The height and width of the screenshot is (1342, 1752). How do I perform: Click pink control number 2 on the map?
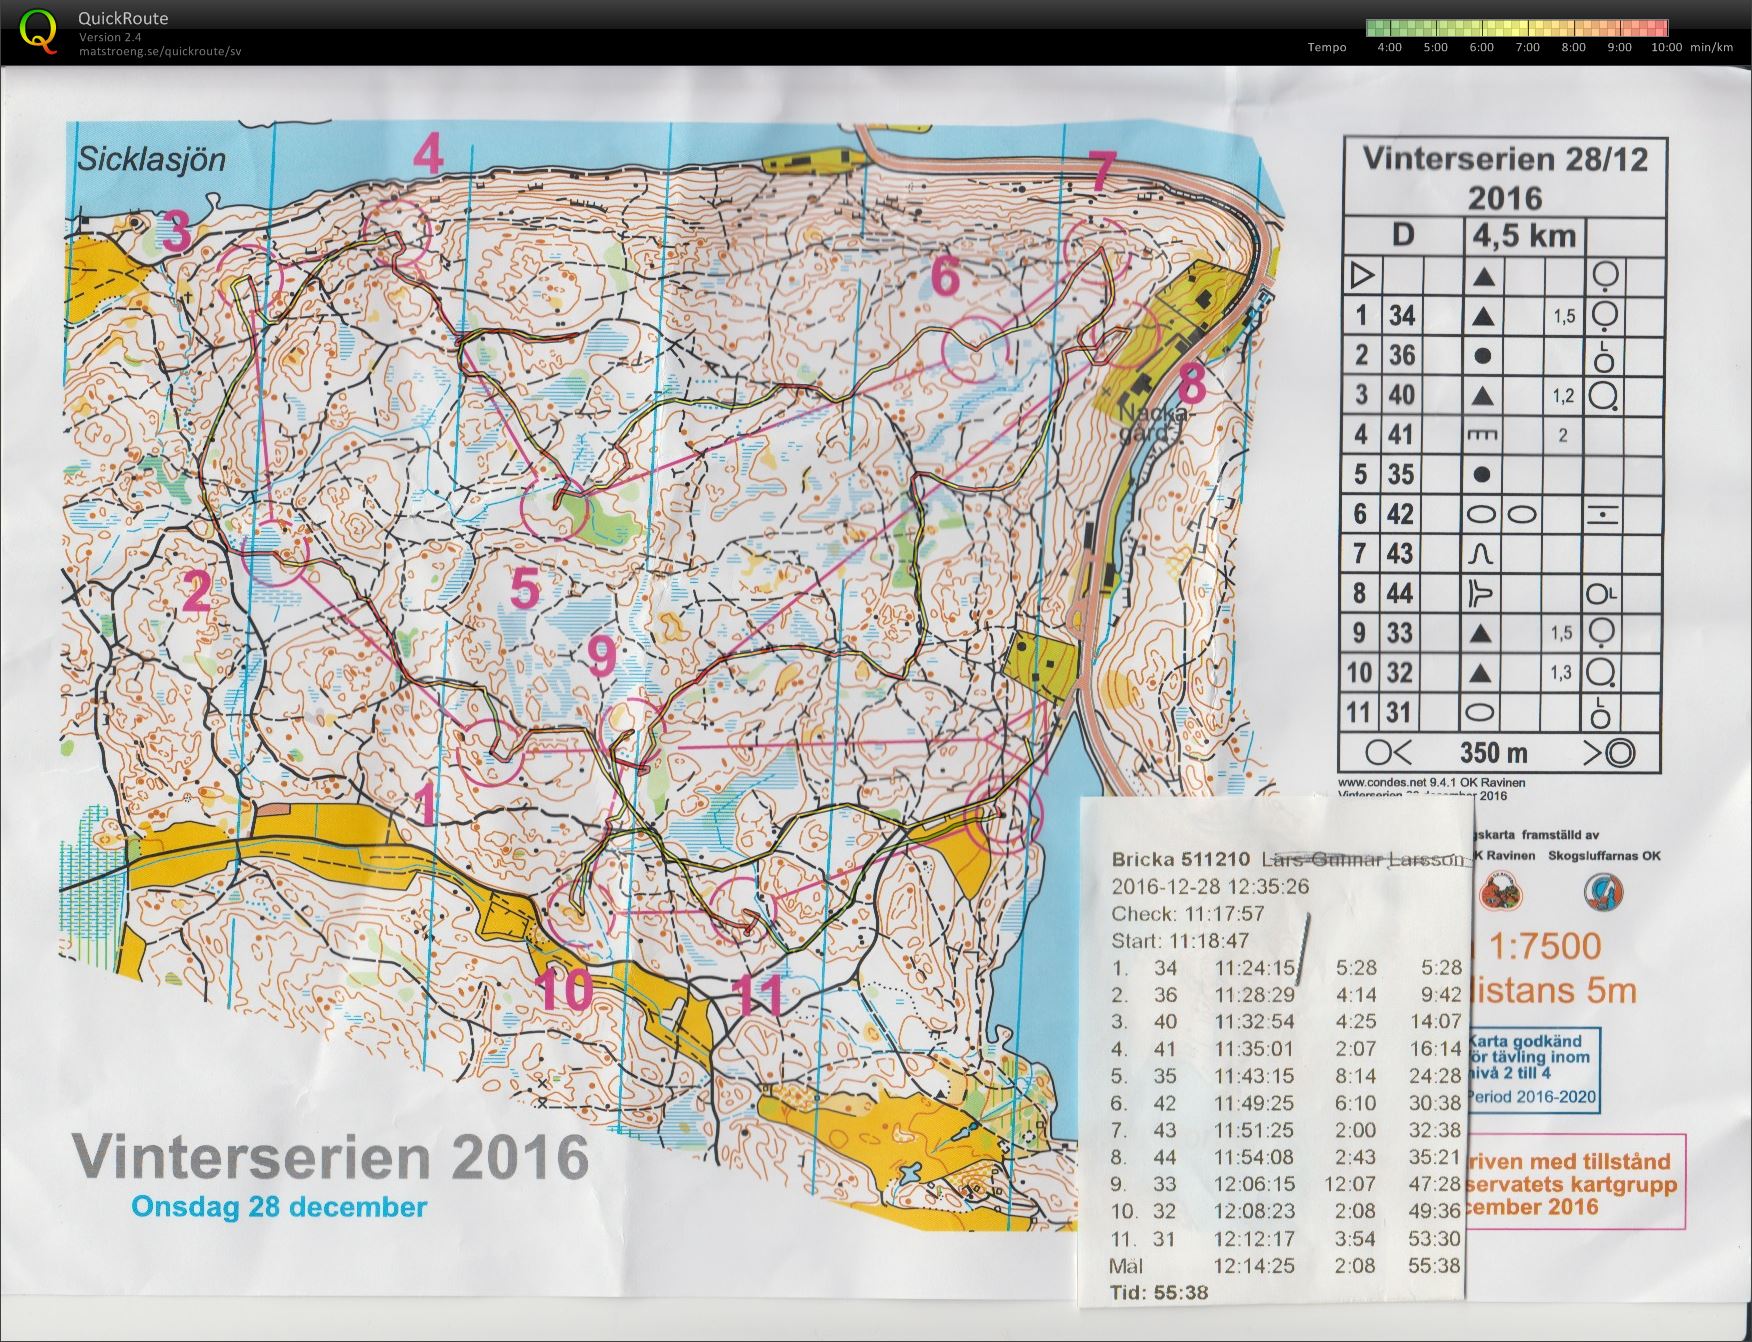coord(197,591)
